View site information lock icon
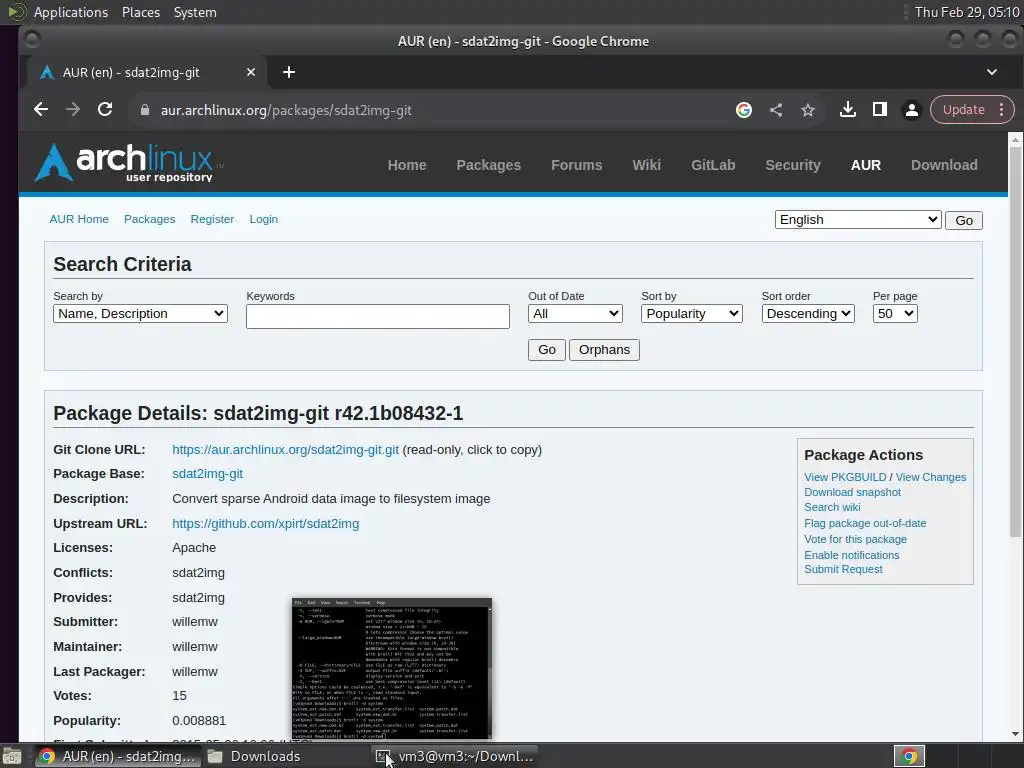This screenshot has height=768, width=1024. [145, 110]
